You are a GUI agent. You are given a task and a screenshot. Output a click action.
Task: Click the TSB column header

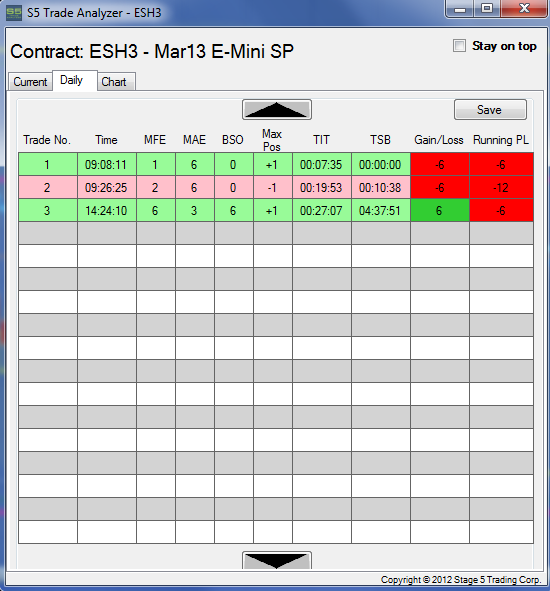[380, 140]
